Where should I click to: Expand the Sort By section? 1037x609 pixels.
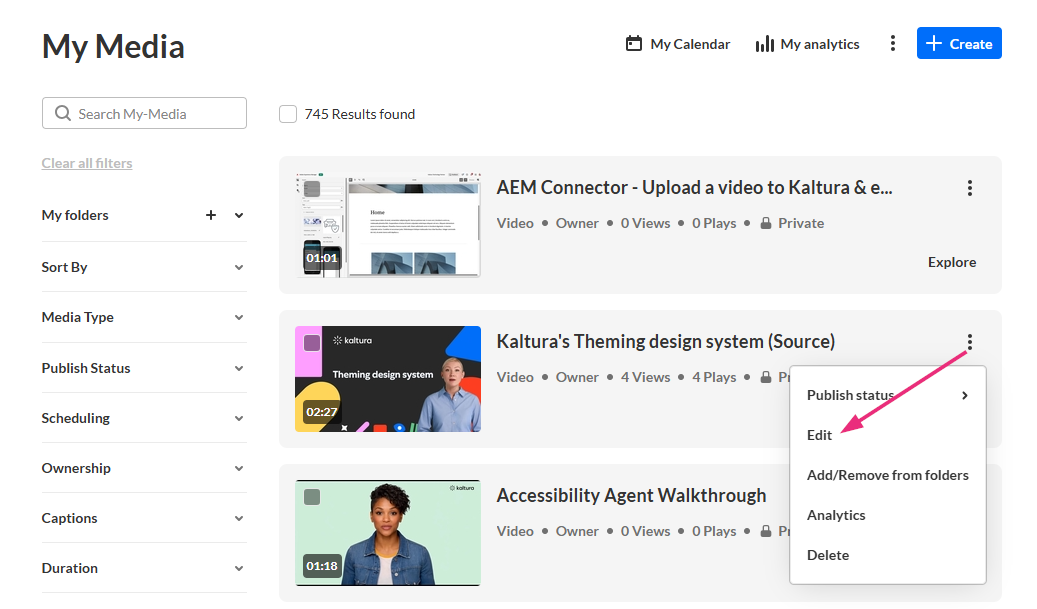pyautogui.click(x=144, y=267)
